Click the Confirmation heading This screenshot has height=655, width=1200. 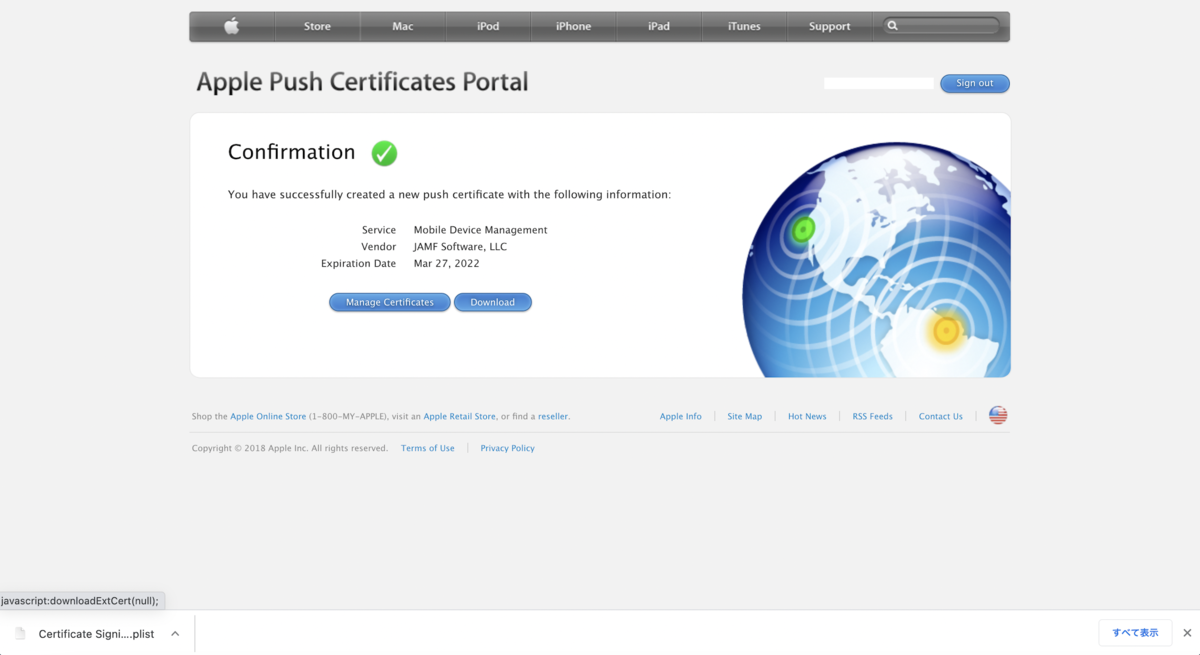click(x=292, y=152)
